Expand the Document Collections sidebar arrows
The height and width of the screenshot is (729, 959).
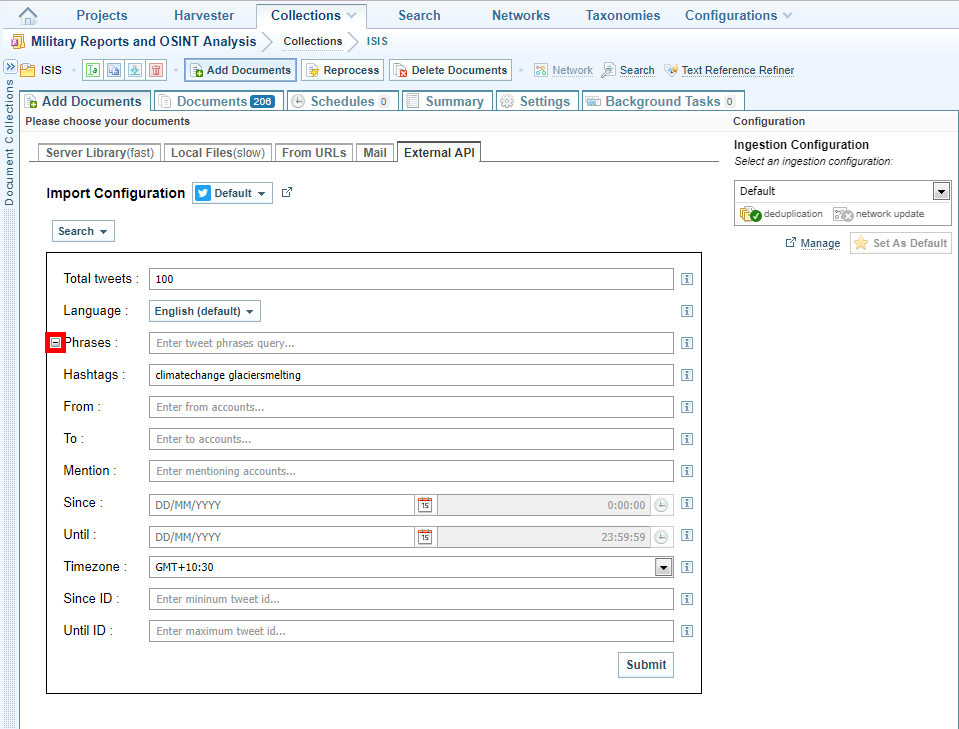coord(10,67)
